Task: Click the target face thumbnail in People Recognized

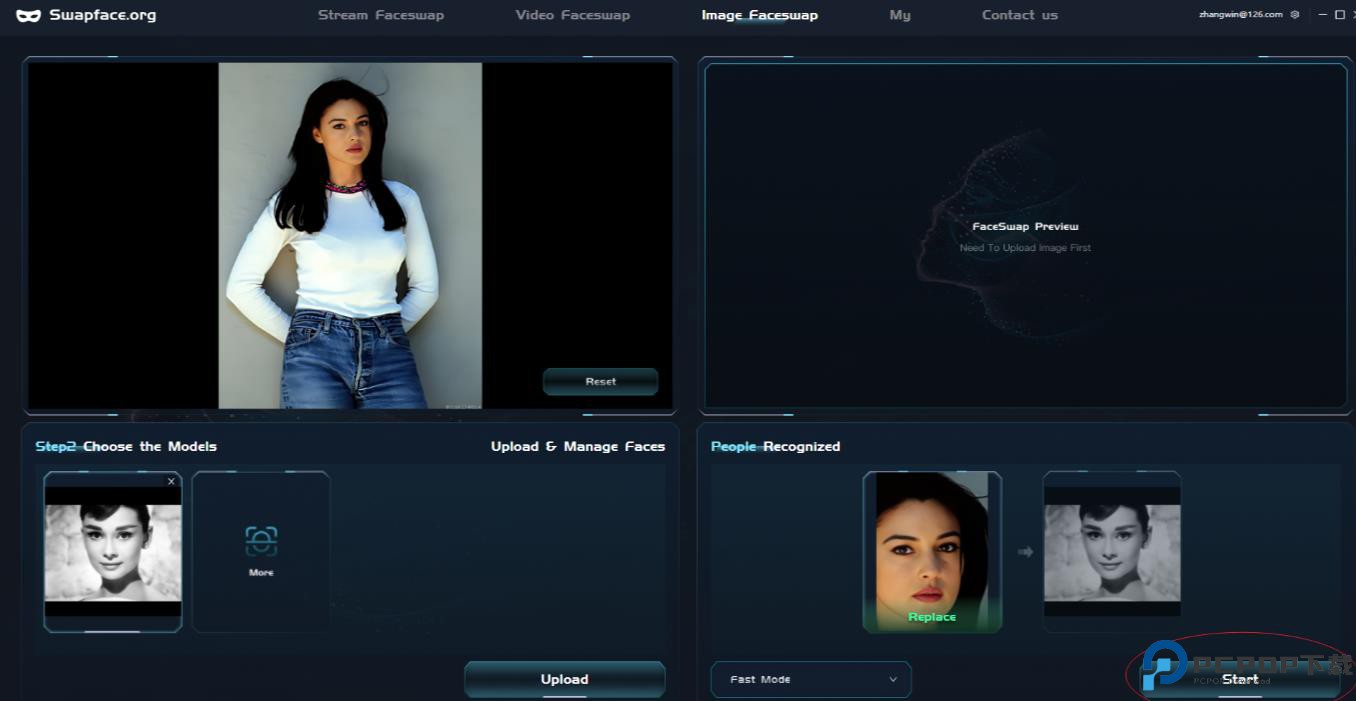Action: coord(1112,551)
